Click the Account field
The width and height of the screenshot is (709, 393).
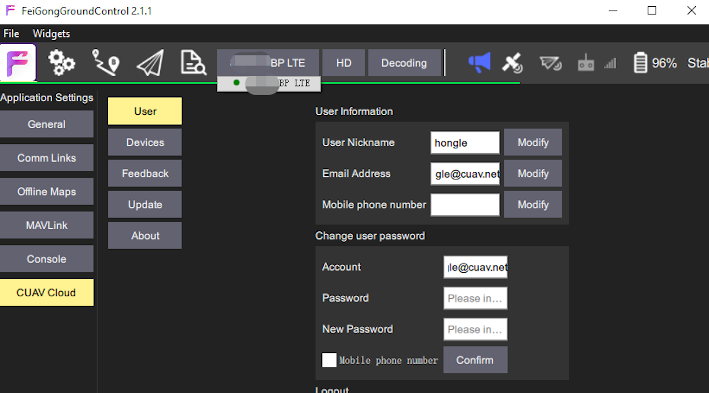click(x=475, y=267)
